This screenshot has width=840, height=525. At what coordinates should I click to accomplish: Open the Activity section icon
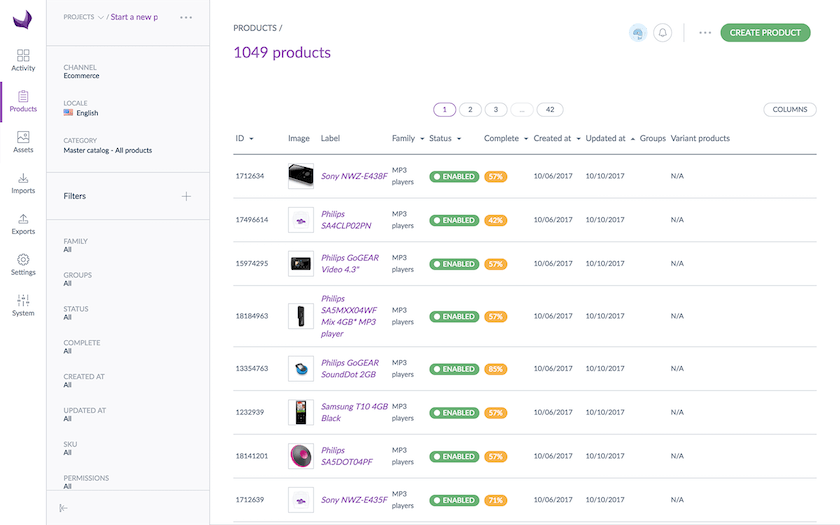tap(23, 56)
